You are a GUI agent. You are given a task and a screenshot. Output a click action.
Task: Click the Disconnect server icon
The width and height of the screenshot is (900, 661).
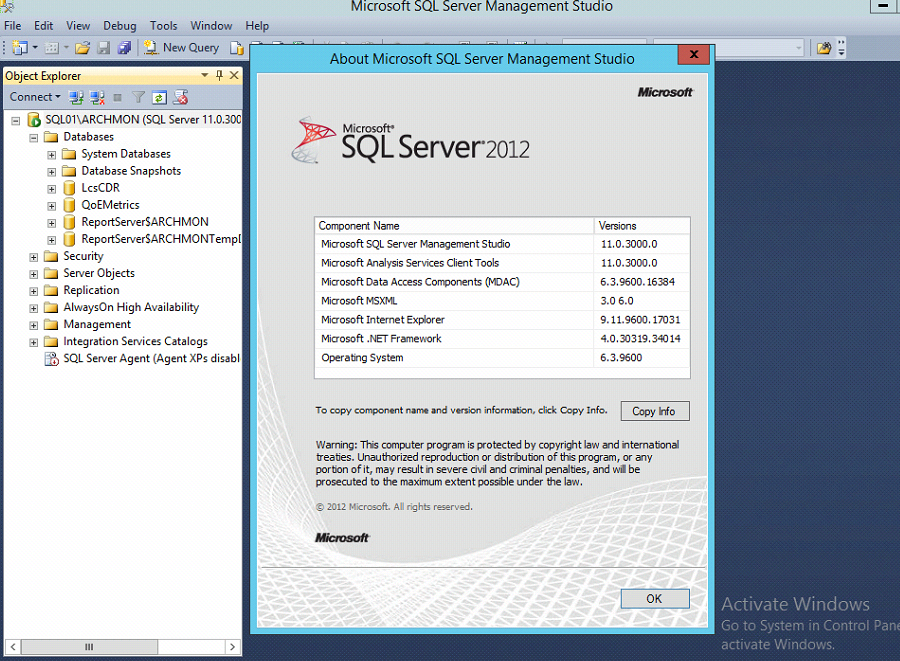(97, 97)
